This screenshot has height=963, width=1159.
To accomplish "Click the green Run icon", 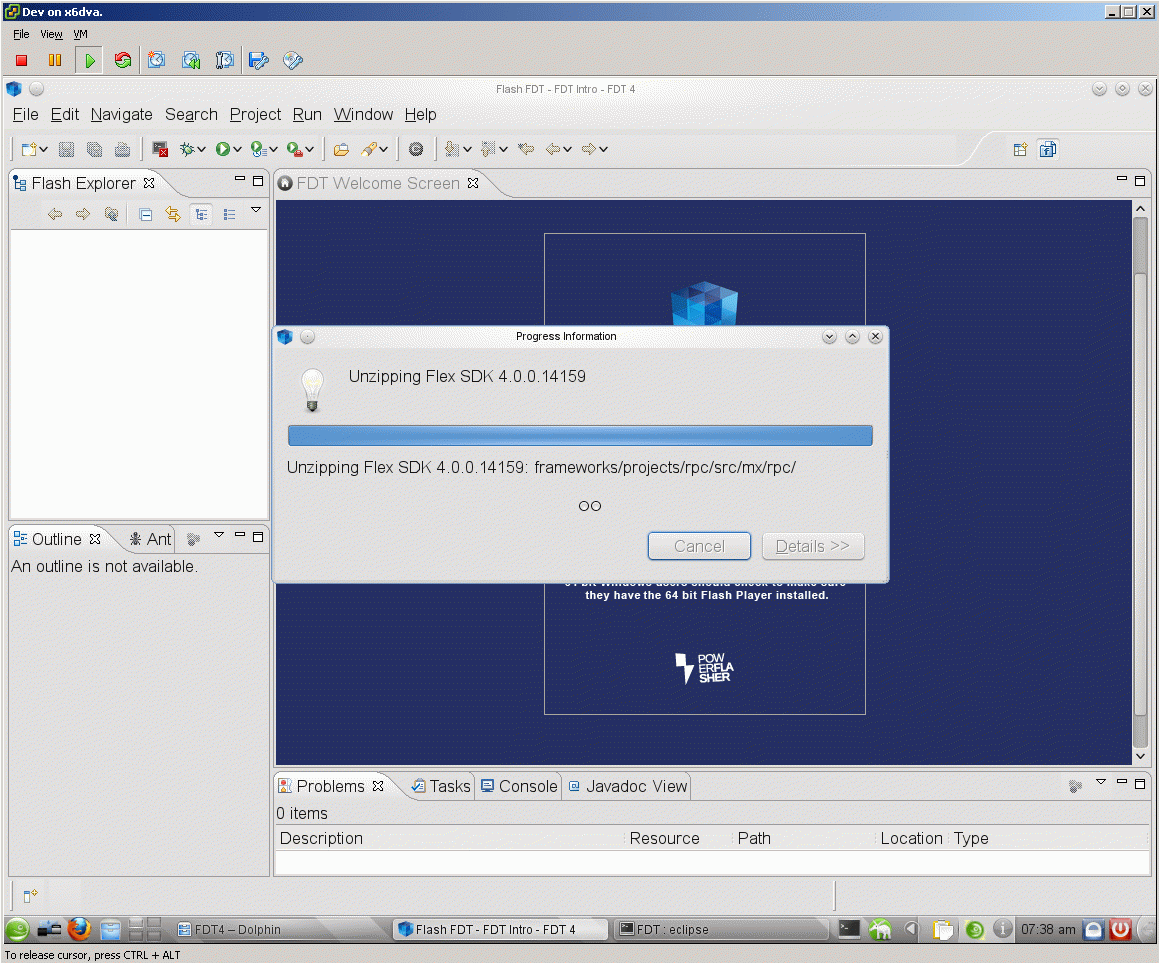I will click(x=222, y=149).
